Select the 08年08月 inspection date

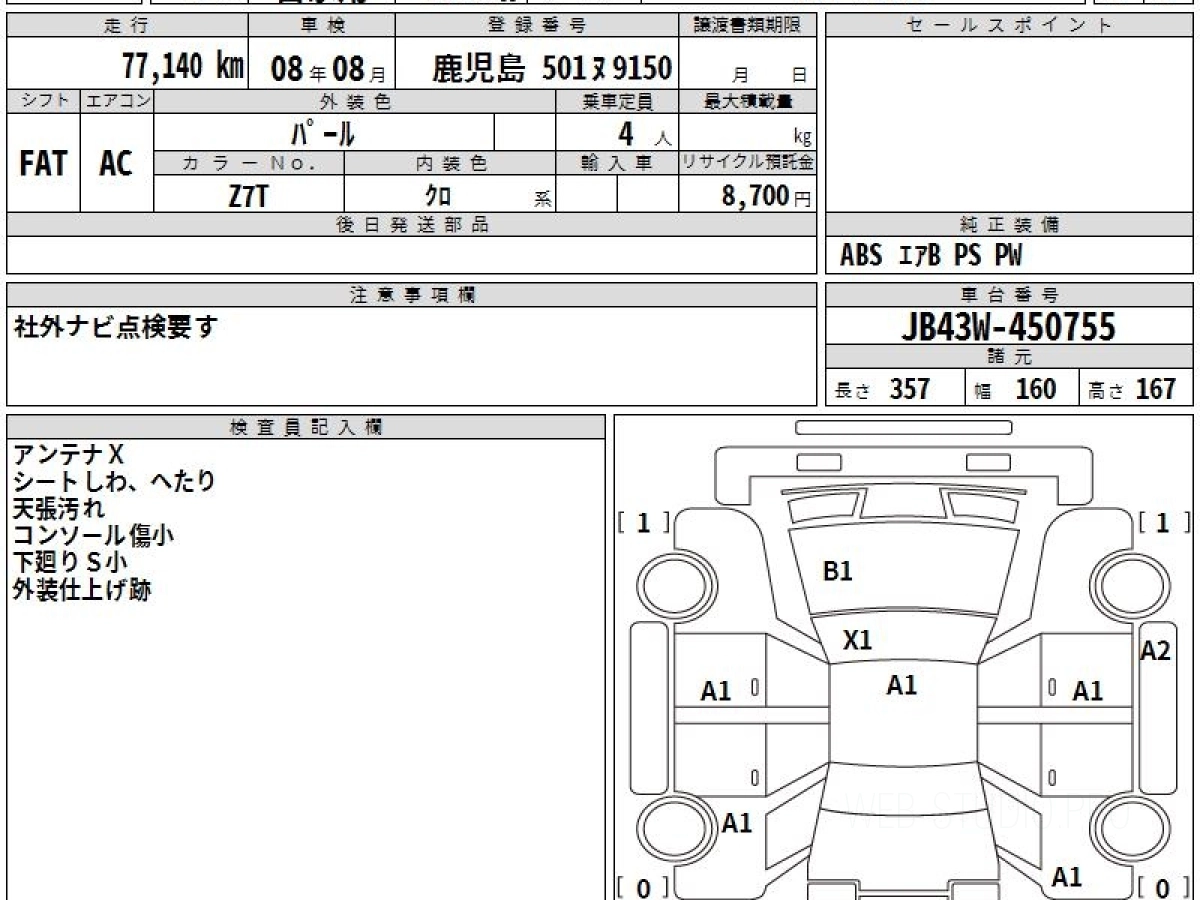[x=328, y=69]
